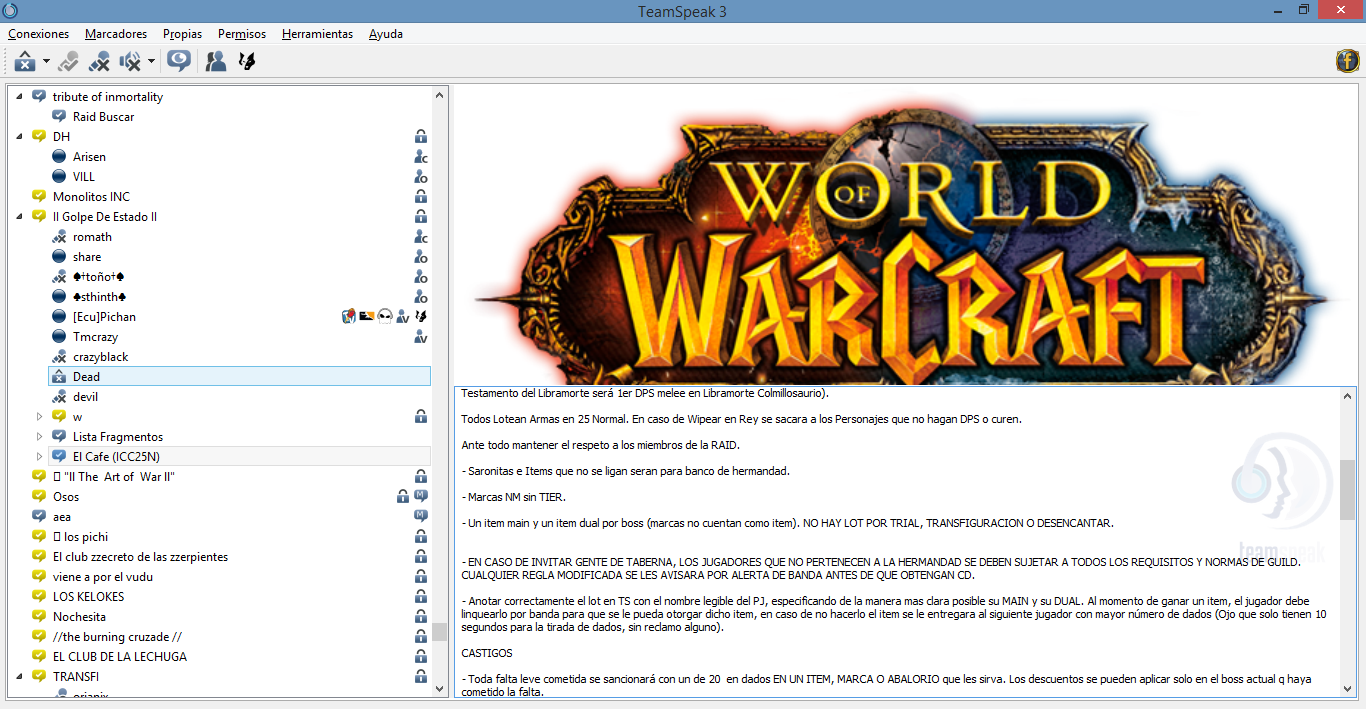Collapse the tribute of inmortality channel
1366x709 pixels.
(x=19, y=97)
